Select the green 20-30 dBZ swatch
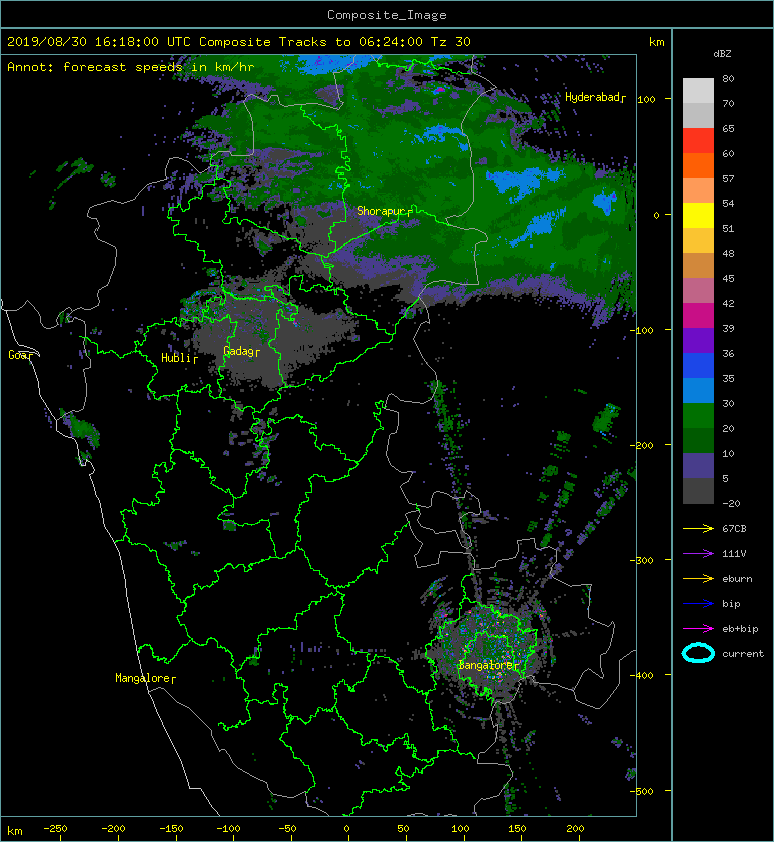Screen dimensions: 774x842 pos(698,416)
